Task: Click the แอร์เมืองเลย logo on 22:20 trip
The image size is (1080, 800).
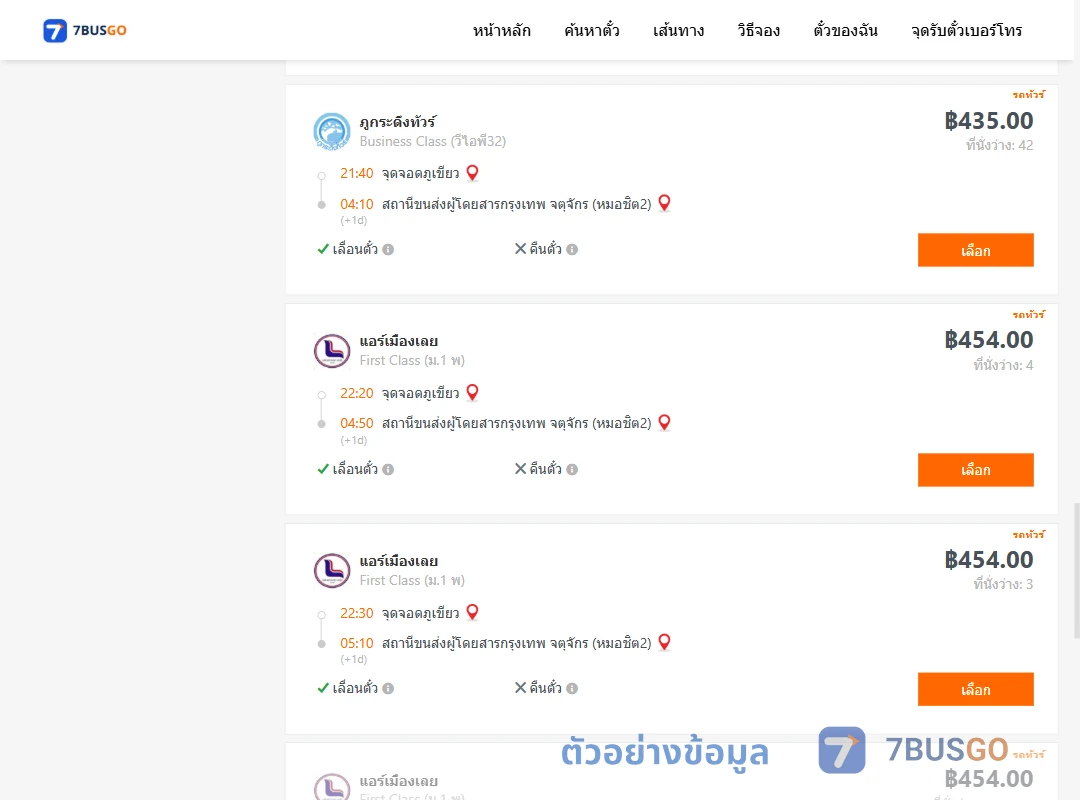Action: point(332,351)
